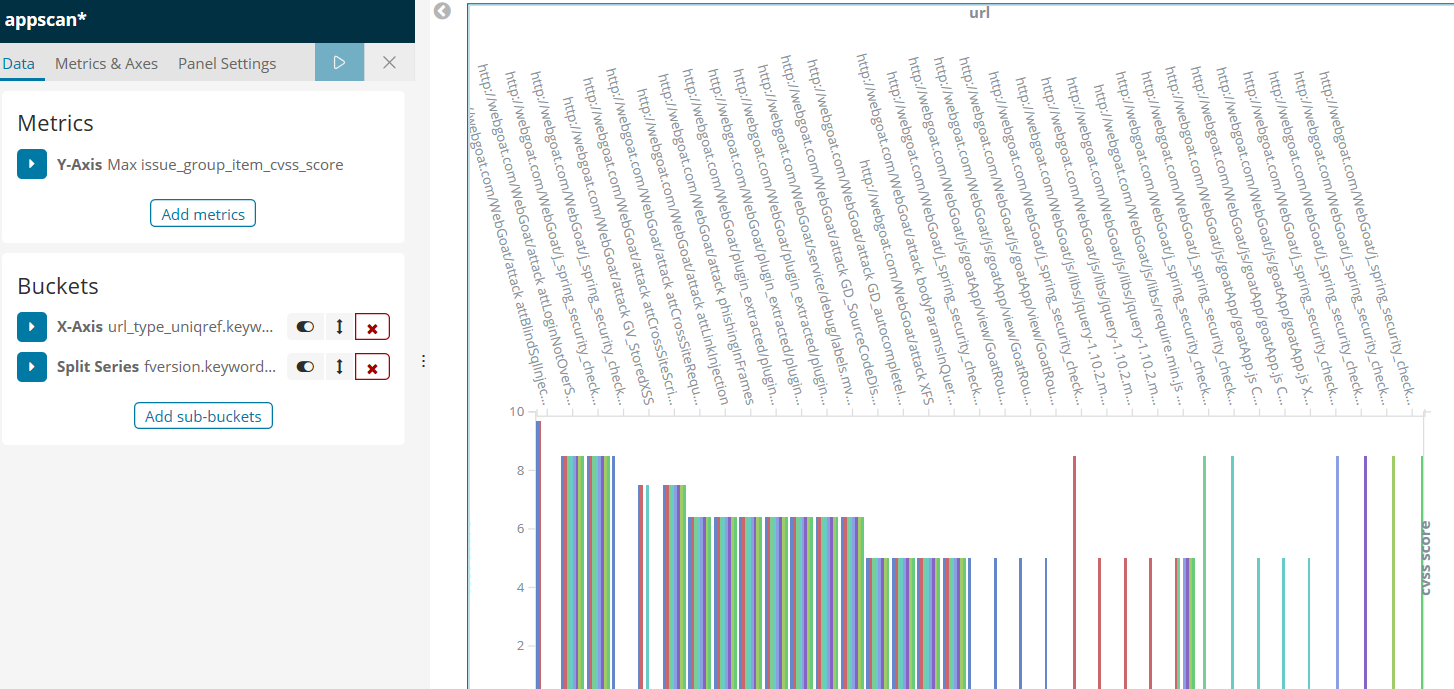Collapse the editor sidebar with the arrow
Image resolution: width=1454 pixels, height=689 pixels.
442,11
